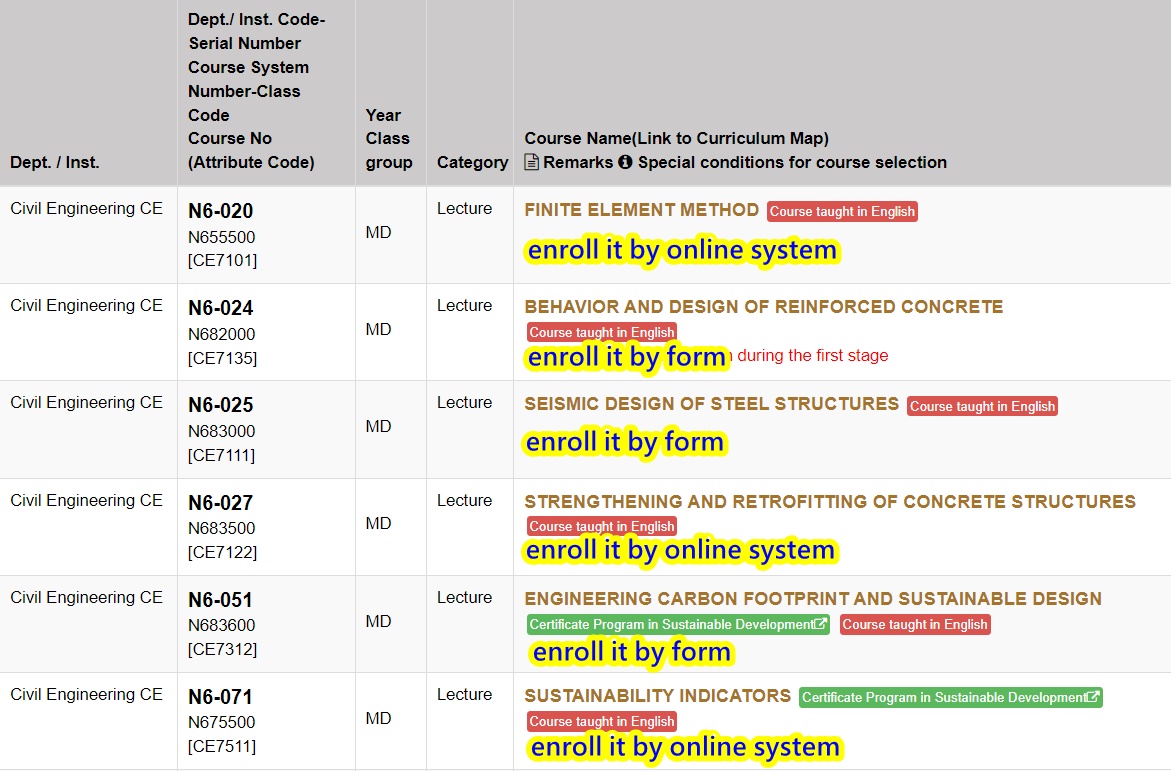Open SEISMIC DESIGN OF STEEL STRUCTURES link

pyautogui.click(x=711, y=404)
